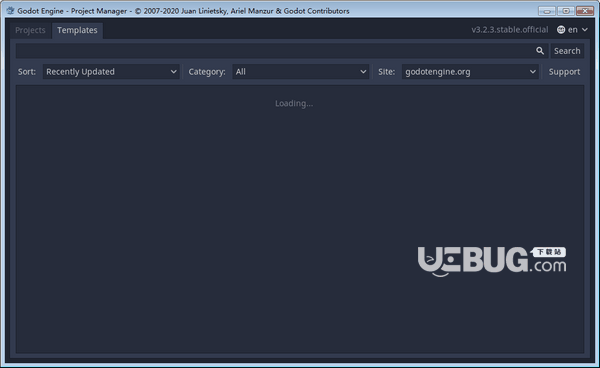
Task: Click the Loading... status text
Action: (294, 103)
